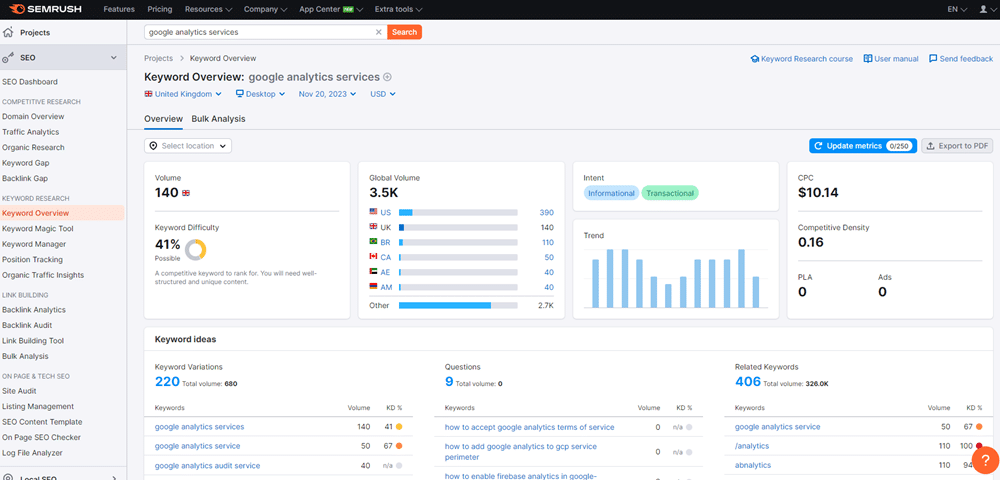
Task: Click the US flag in Global Volume
Action: [373, 212]
